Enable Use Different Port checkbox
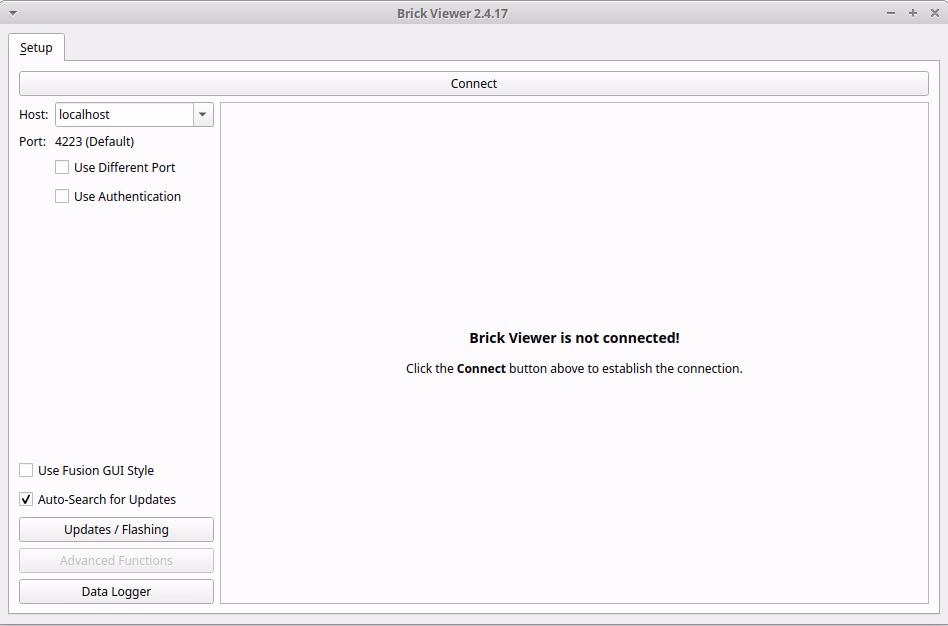This screenshot has width=948, height=626. coord(62,167)
